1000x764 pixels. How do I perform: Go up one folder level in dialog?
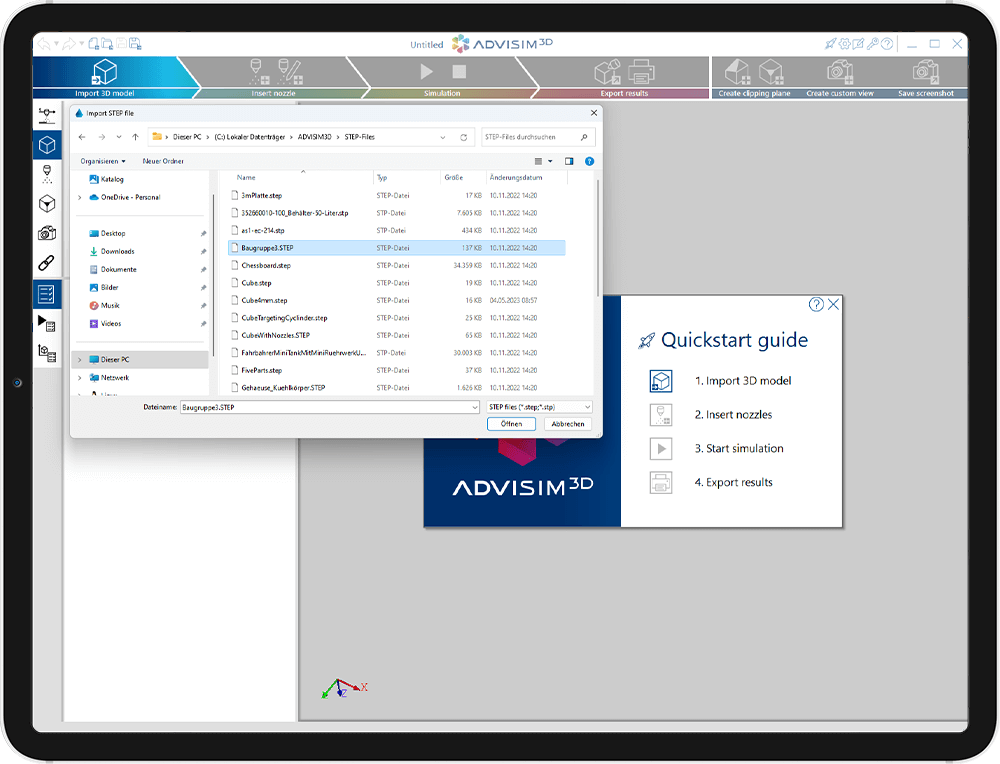(x=135, y=137)
